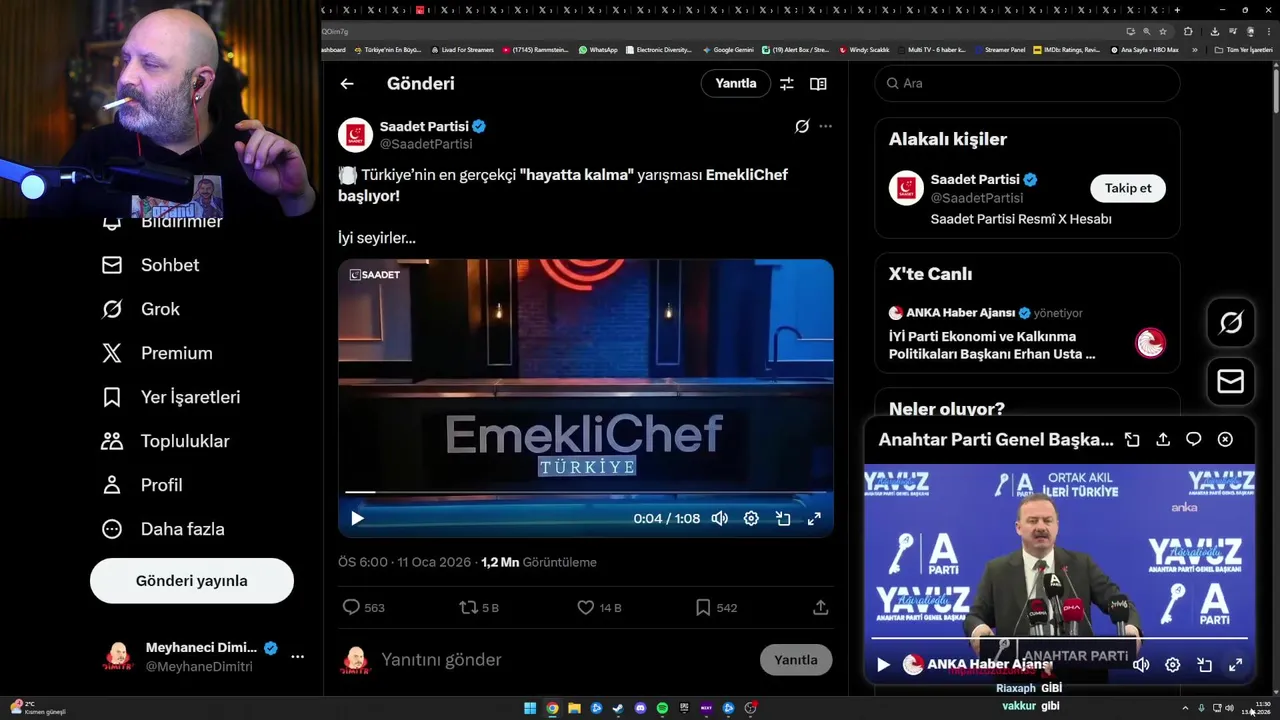Open ANKA Haber Ajansı live broadcast card
Viewport: 1280px width, 720px height.
click(x=1027, y=334)
